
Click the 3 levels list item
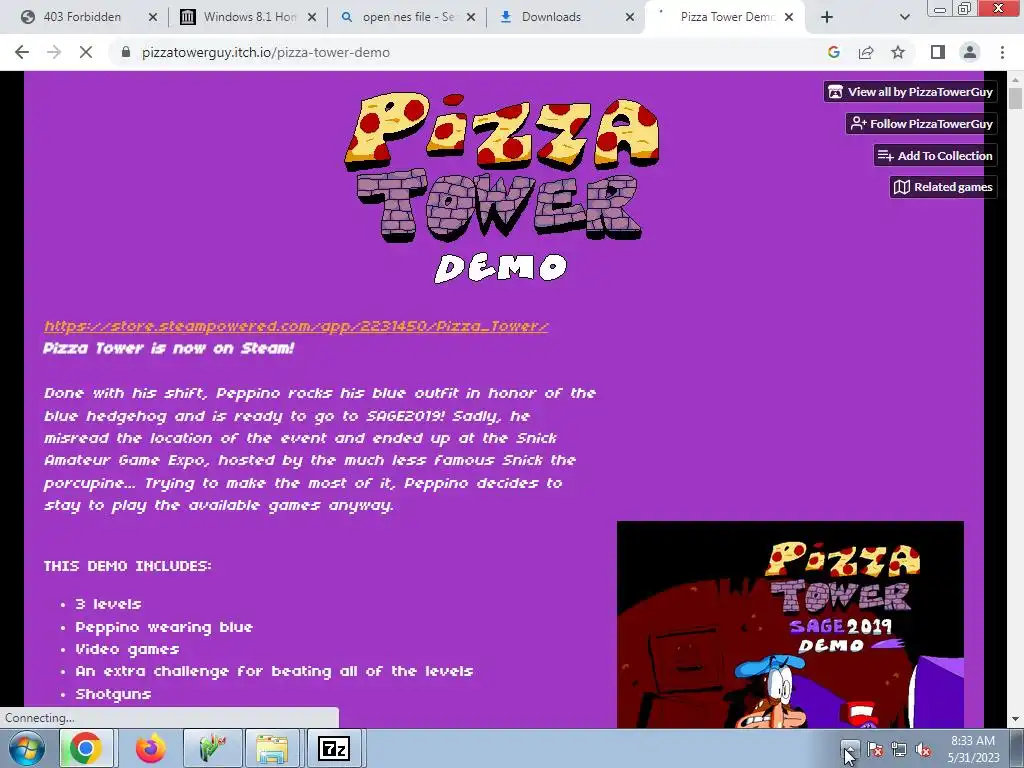coord(108,604)
